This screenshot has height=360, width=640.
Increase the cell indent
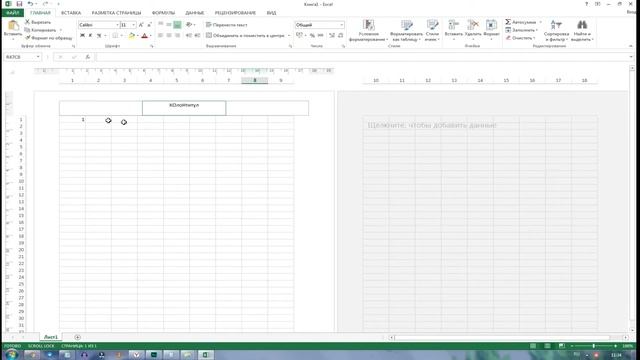coord(198,36)
